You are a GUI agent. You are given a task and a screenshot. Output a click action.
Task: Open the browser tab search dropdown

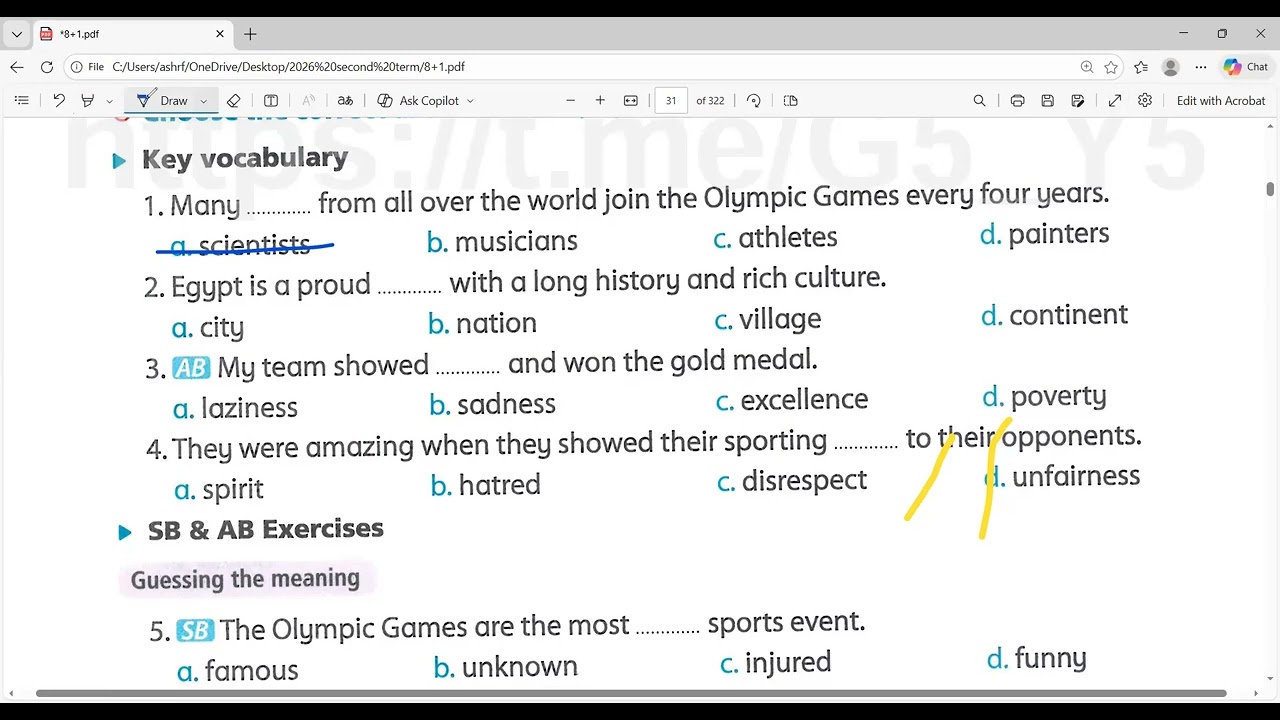[17, 34]
